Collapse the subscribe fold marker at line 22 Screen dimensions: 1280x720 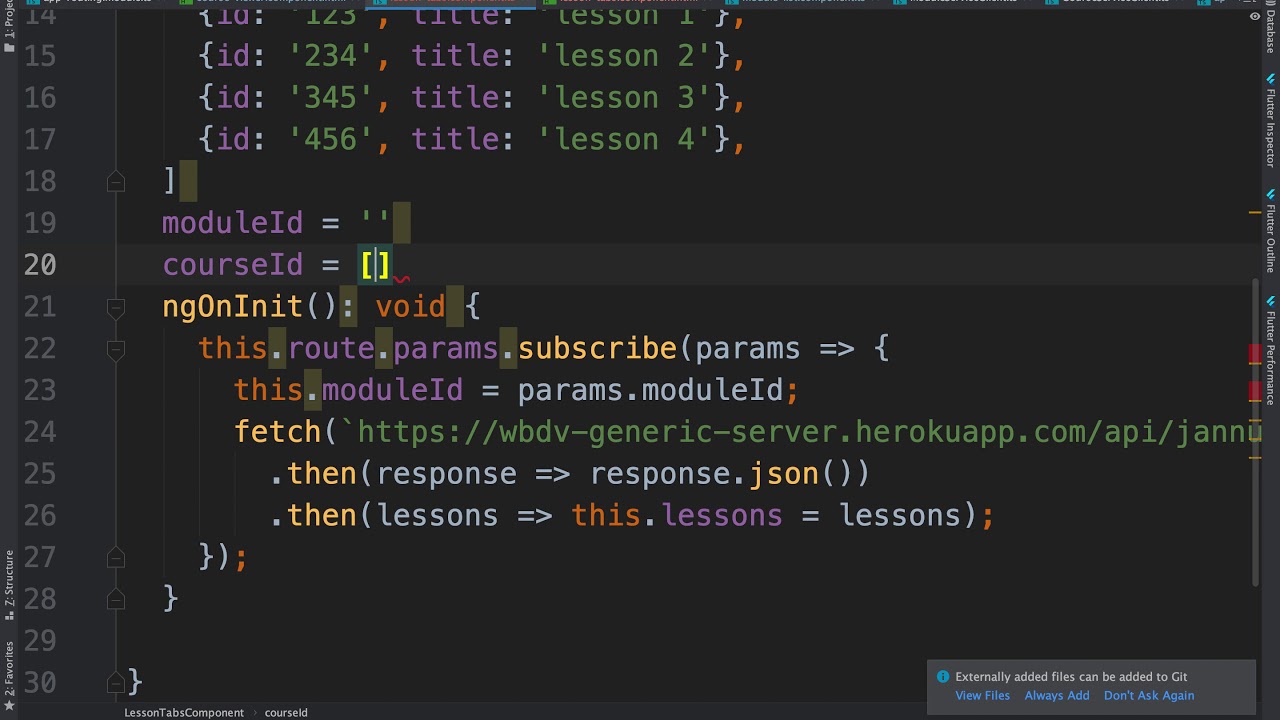[116, 349]
